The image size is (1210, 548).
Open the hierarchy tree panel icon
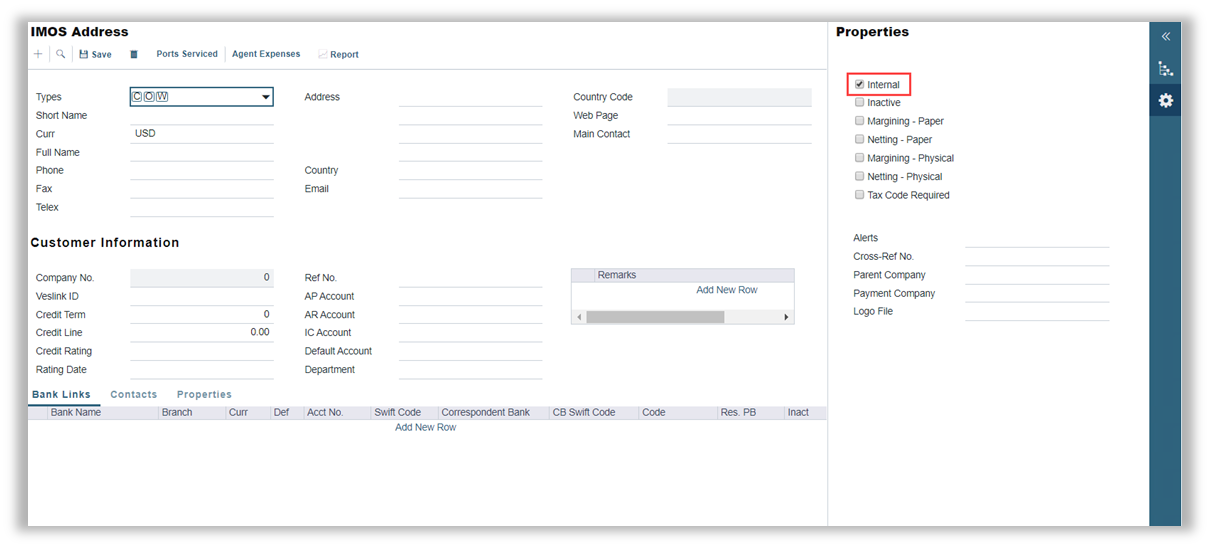tap(1165, 69)
